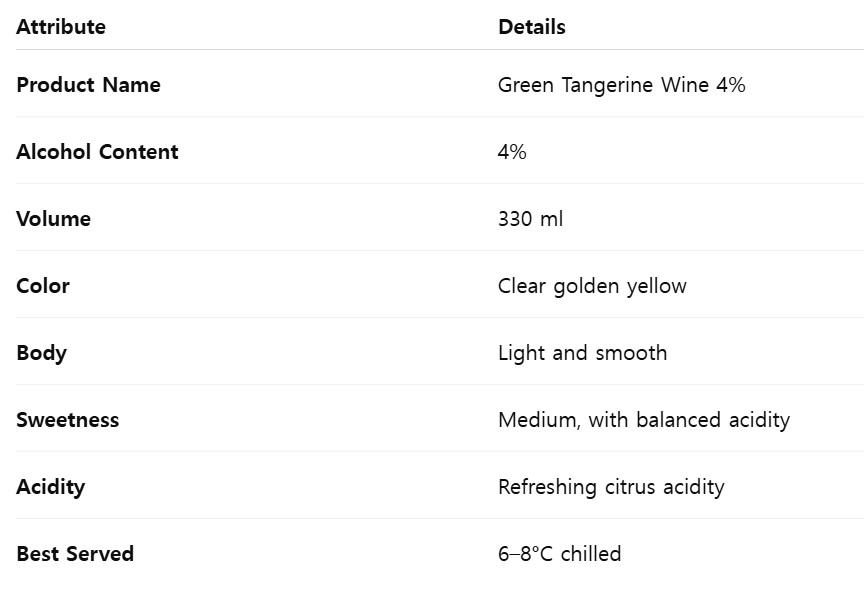This screenshot has height=604, width=864.
Task: Click the Sweetness row label
Action: 67,420
